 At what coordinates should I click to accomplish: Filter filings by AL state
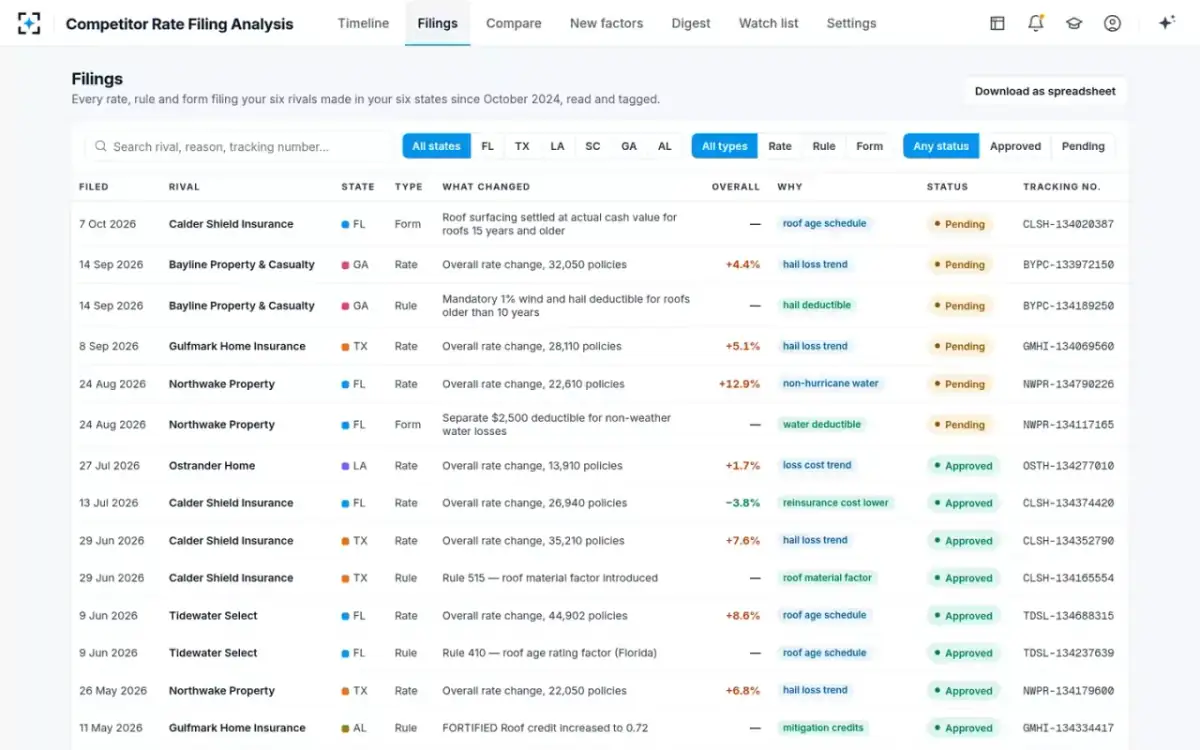pos(664,146)
